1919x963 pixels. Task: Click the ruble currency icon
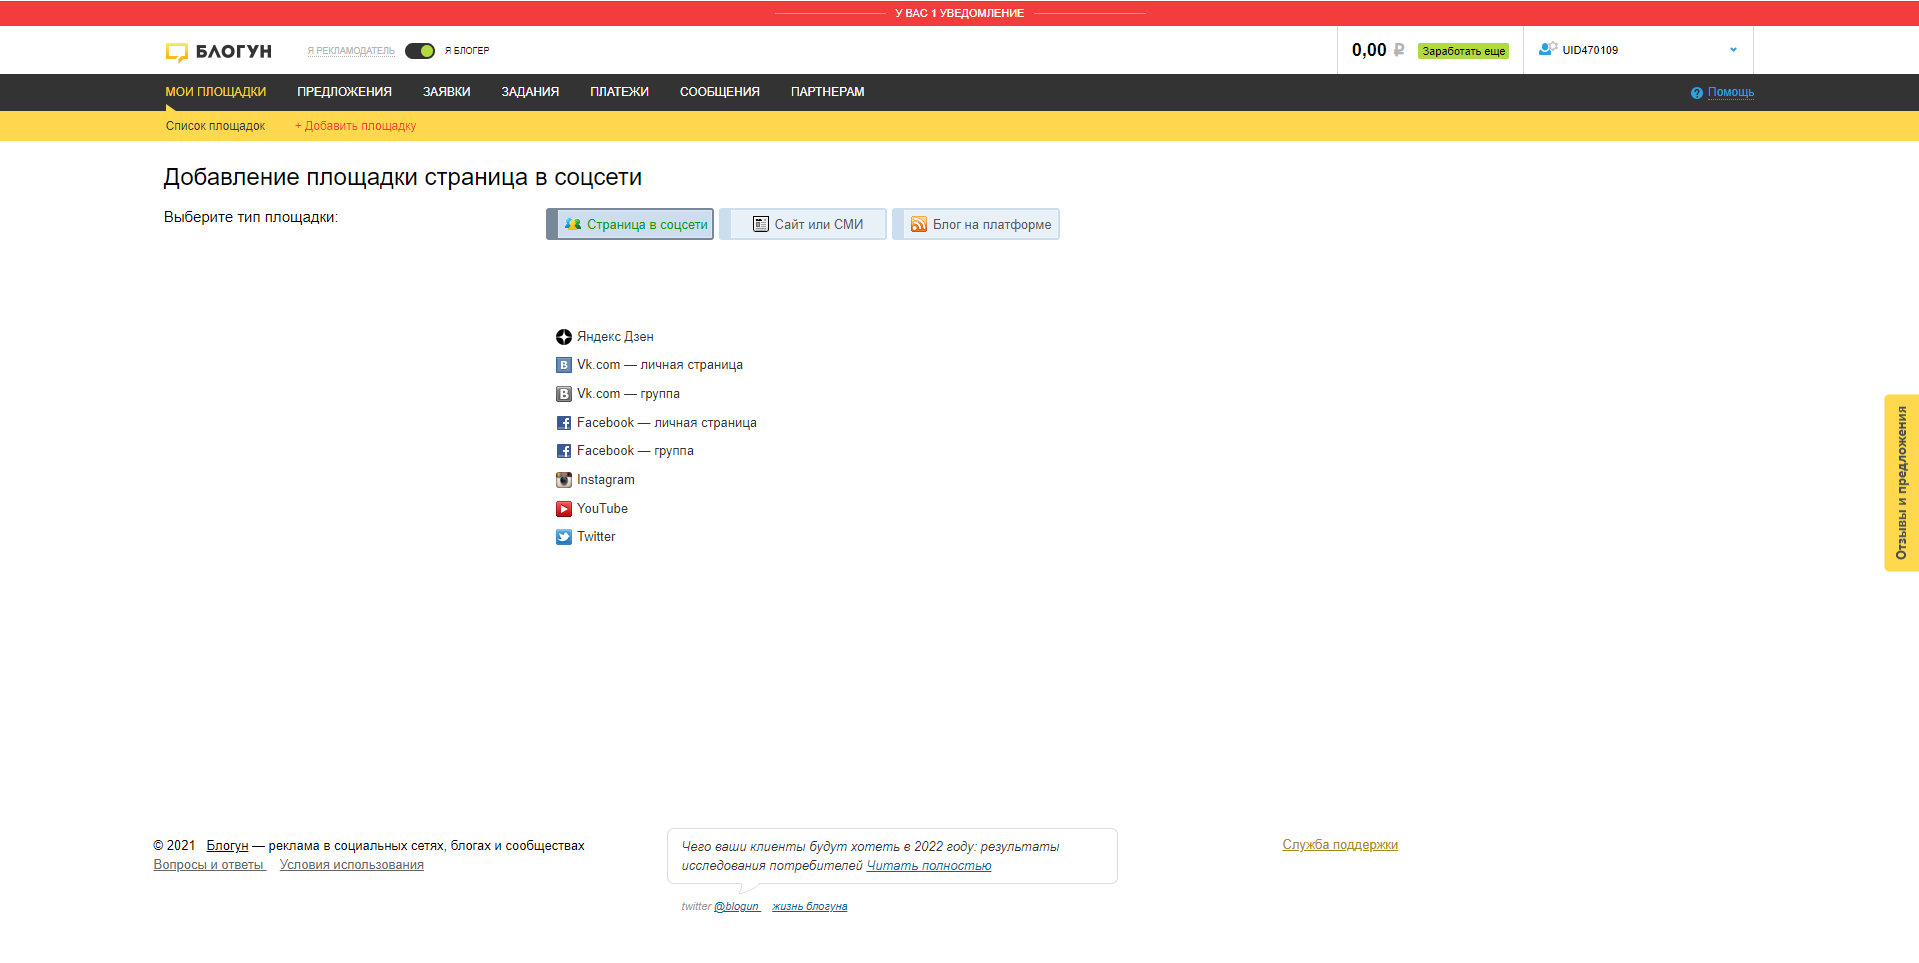click(x=1399, y=50)
